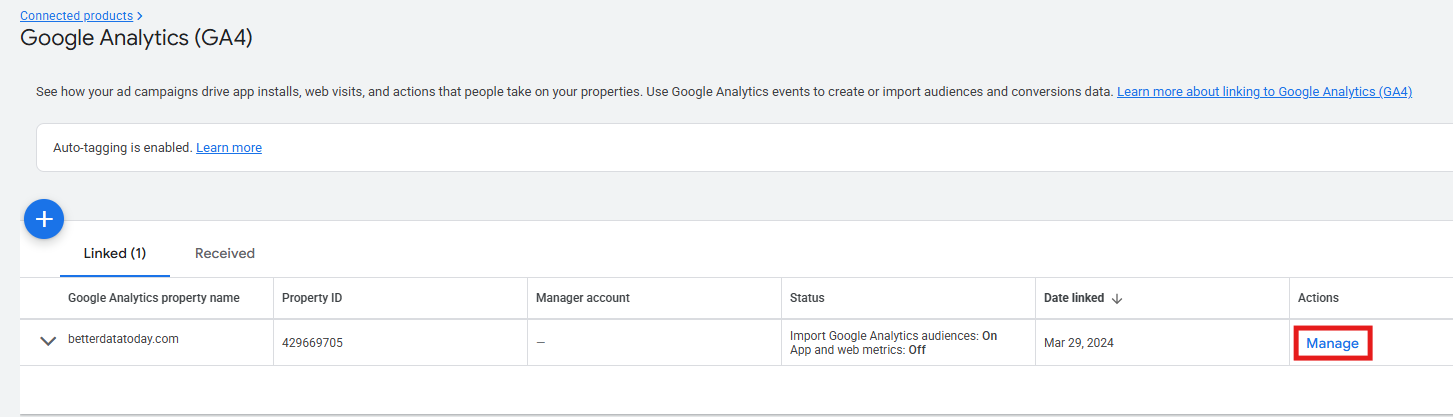Click Import Google Analytics audiences: On status
Image resolution: width=1453 pixels, height=417 pixels.
(893, 336)
